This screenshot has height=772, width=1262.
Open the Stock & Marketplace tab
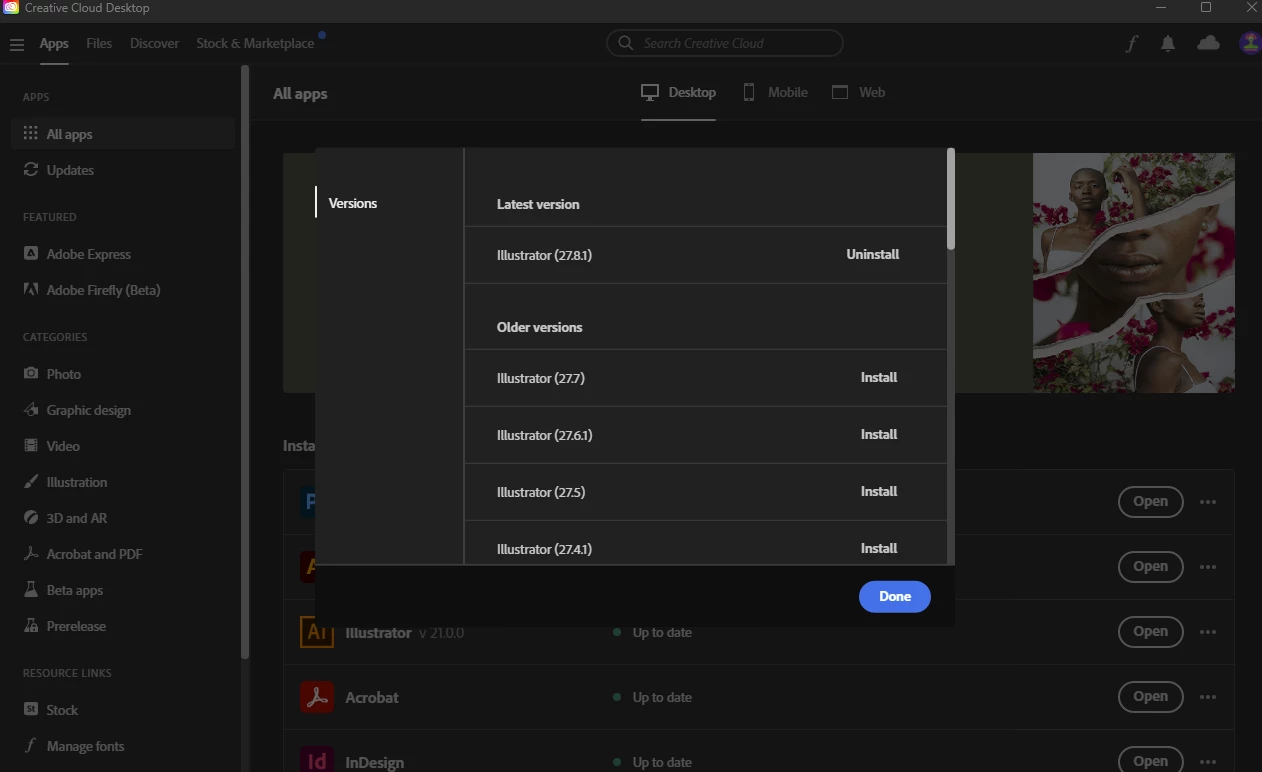[255, 43]
